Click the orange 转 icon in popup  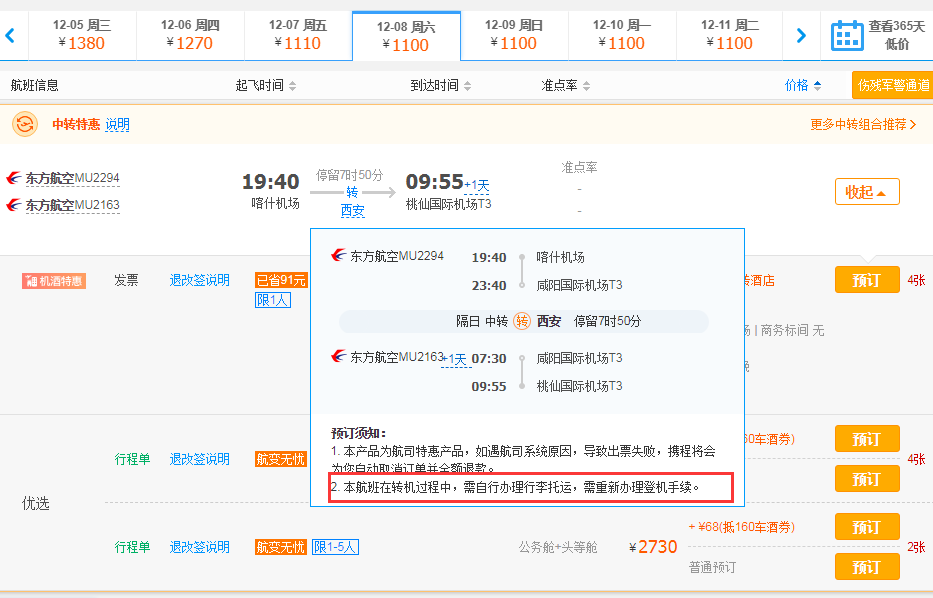pos(522,321)
